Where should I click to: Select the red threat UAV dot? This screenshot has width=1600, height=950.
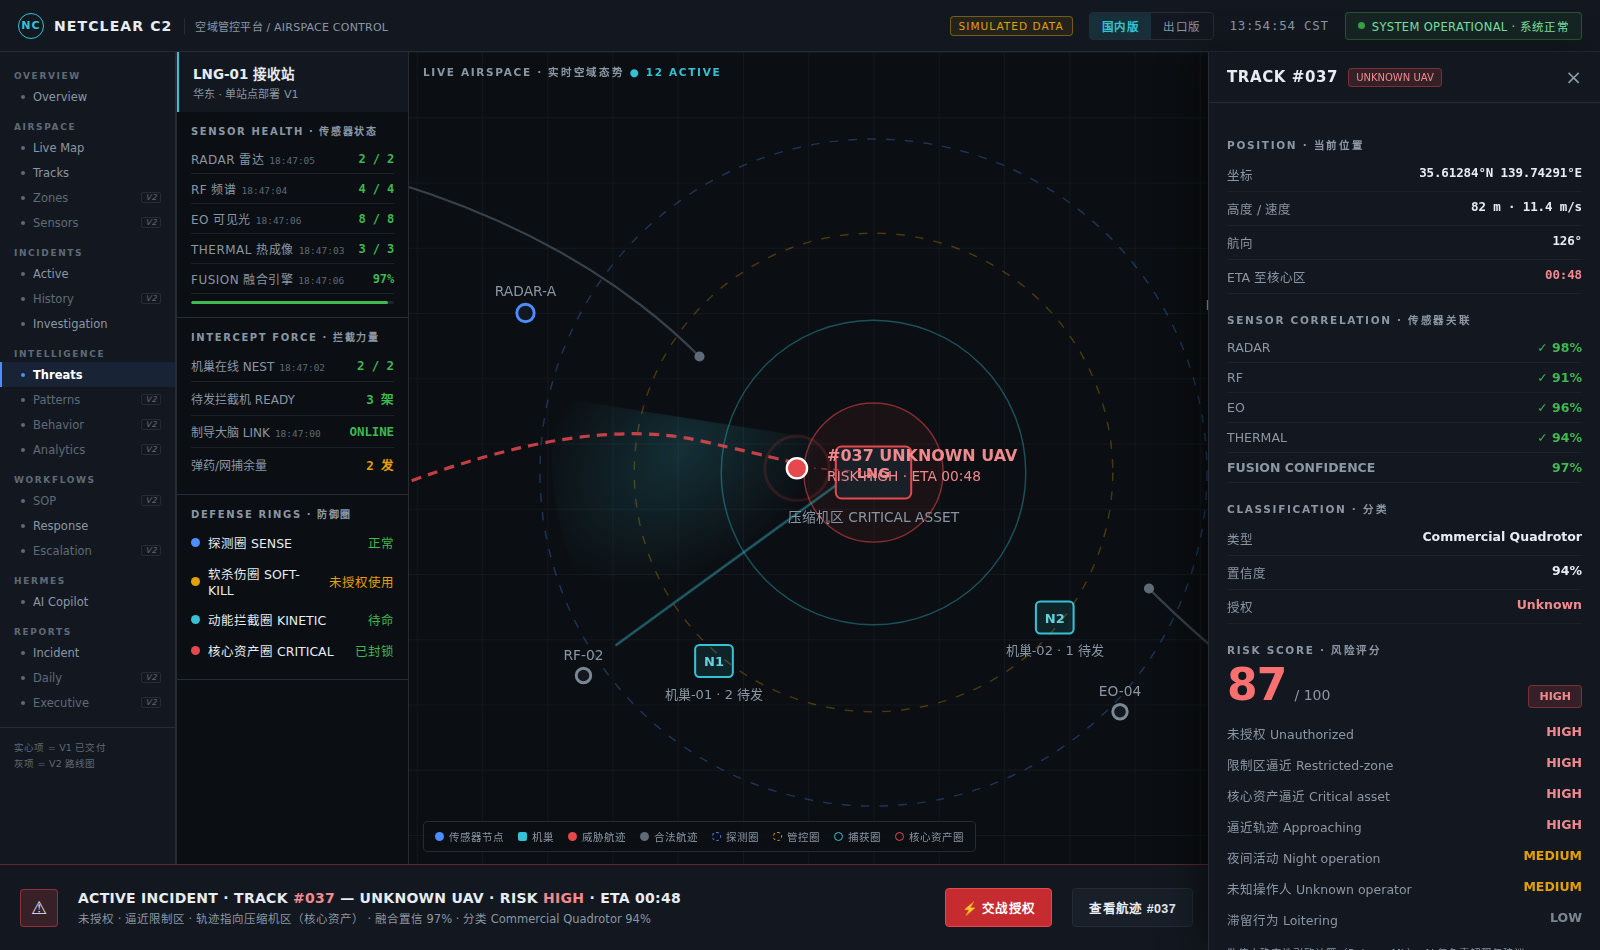click(x=797, y=468)
